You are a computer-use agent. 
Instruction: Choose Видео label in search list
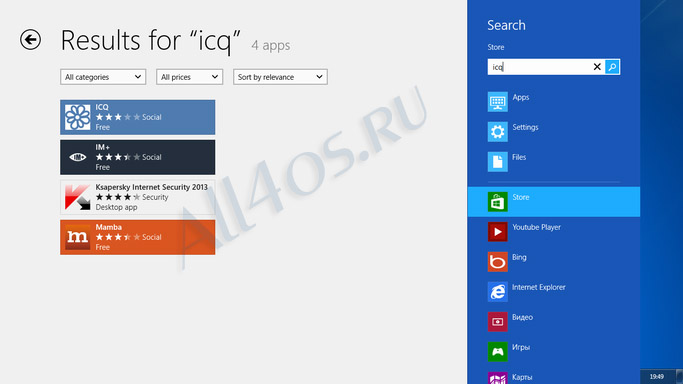522,317
